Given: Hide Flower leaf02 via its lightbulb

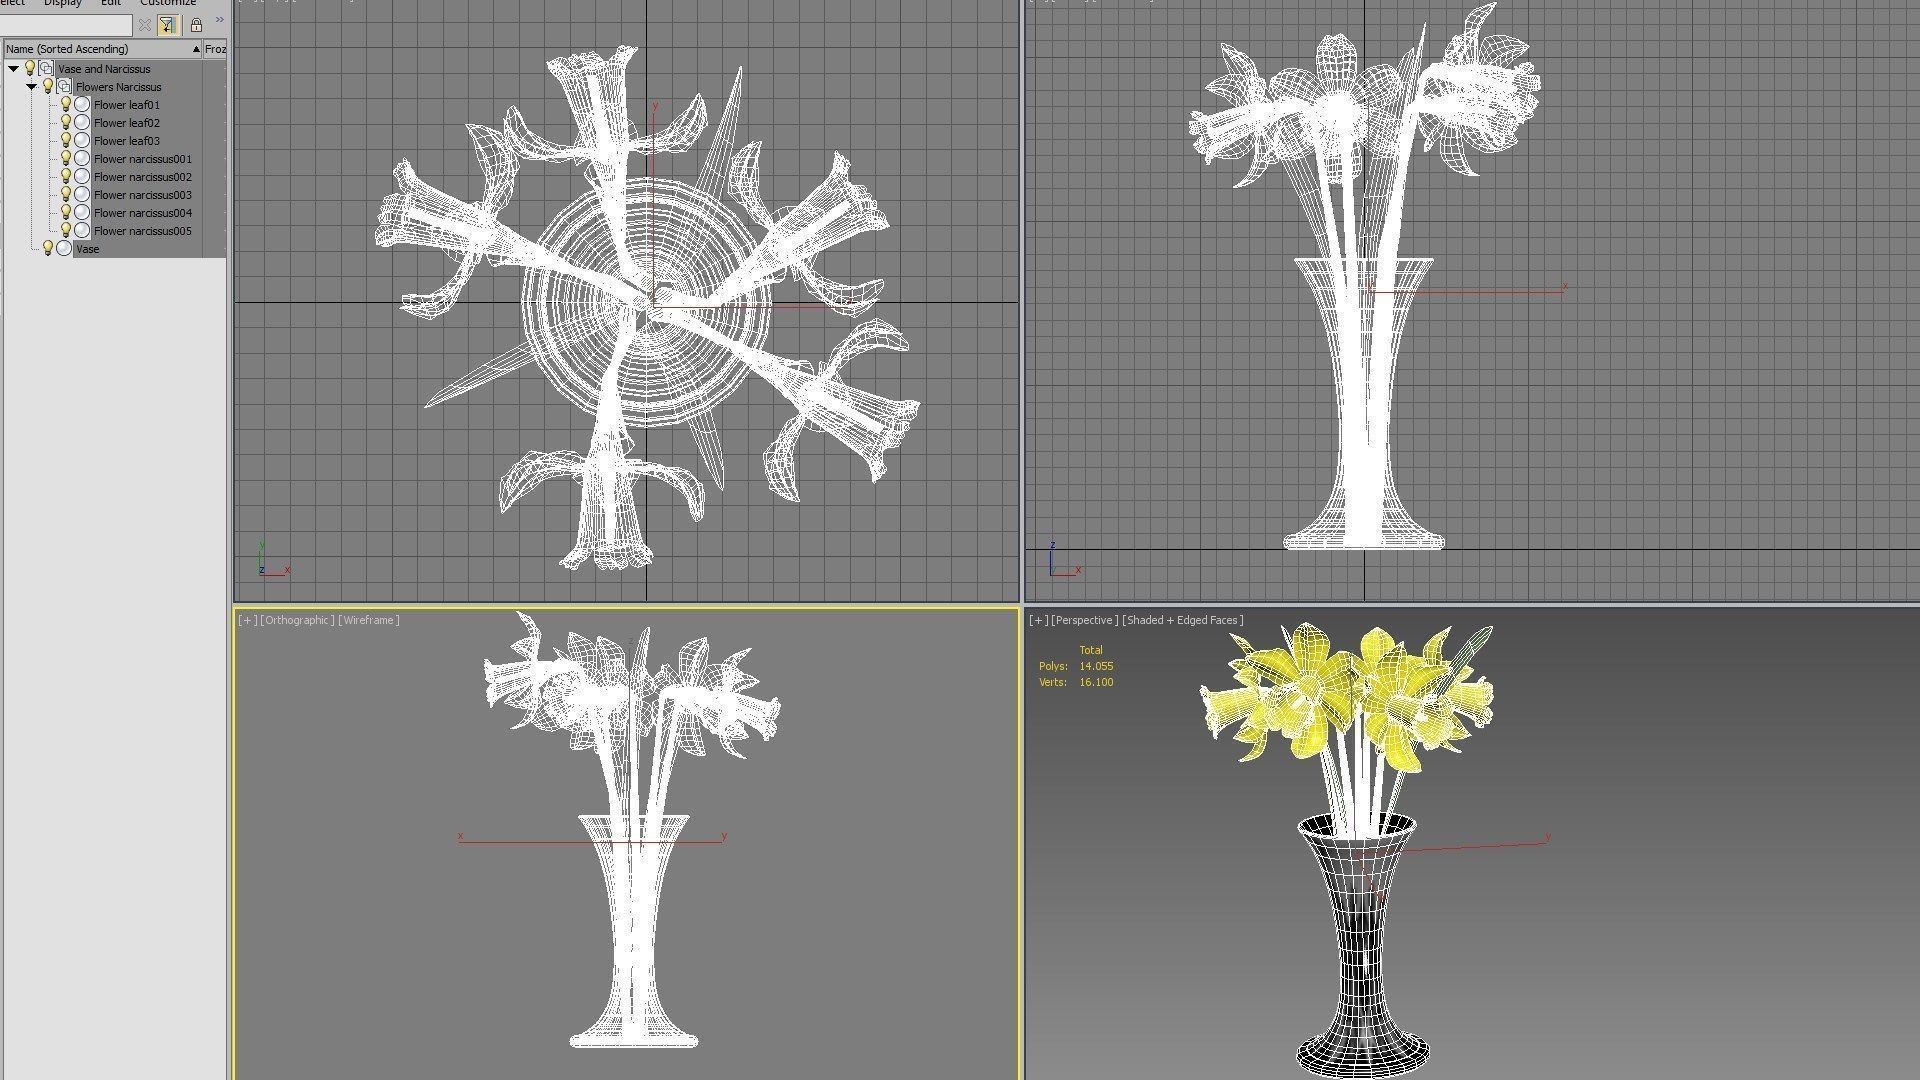Looking at the screenshot, I should tap(66, 122).
